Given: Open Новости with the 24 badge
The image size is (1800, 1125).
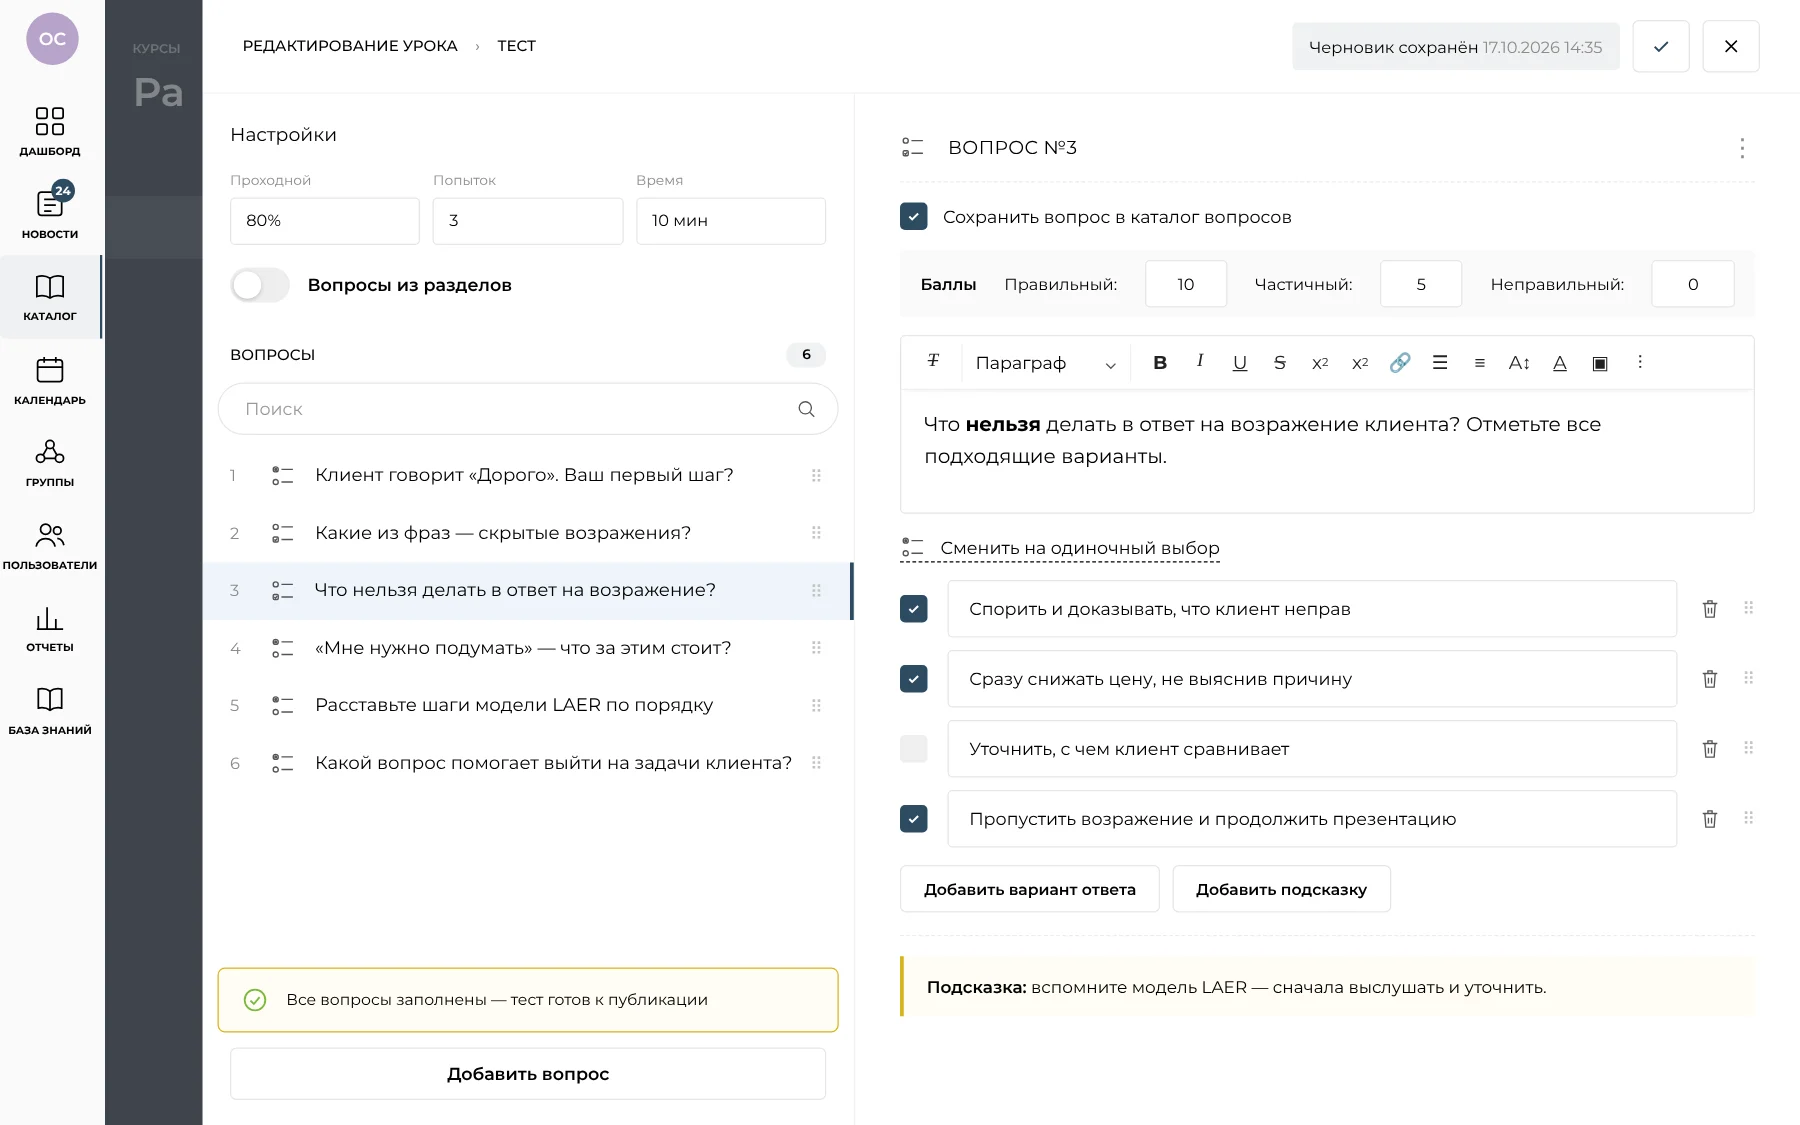Looking at the screenshot, I should (x=50, y=212).
